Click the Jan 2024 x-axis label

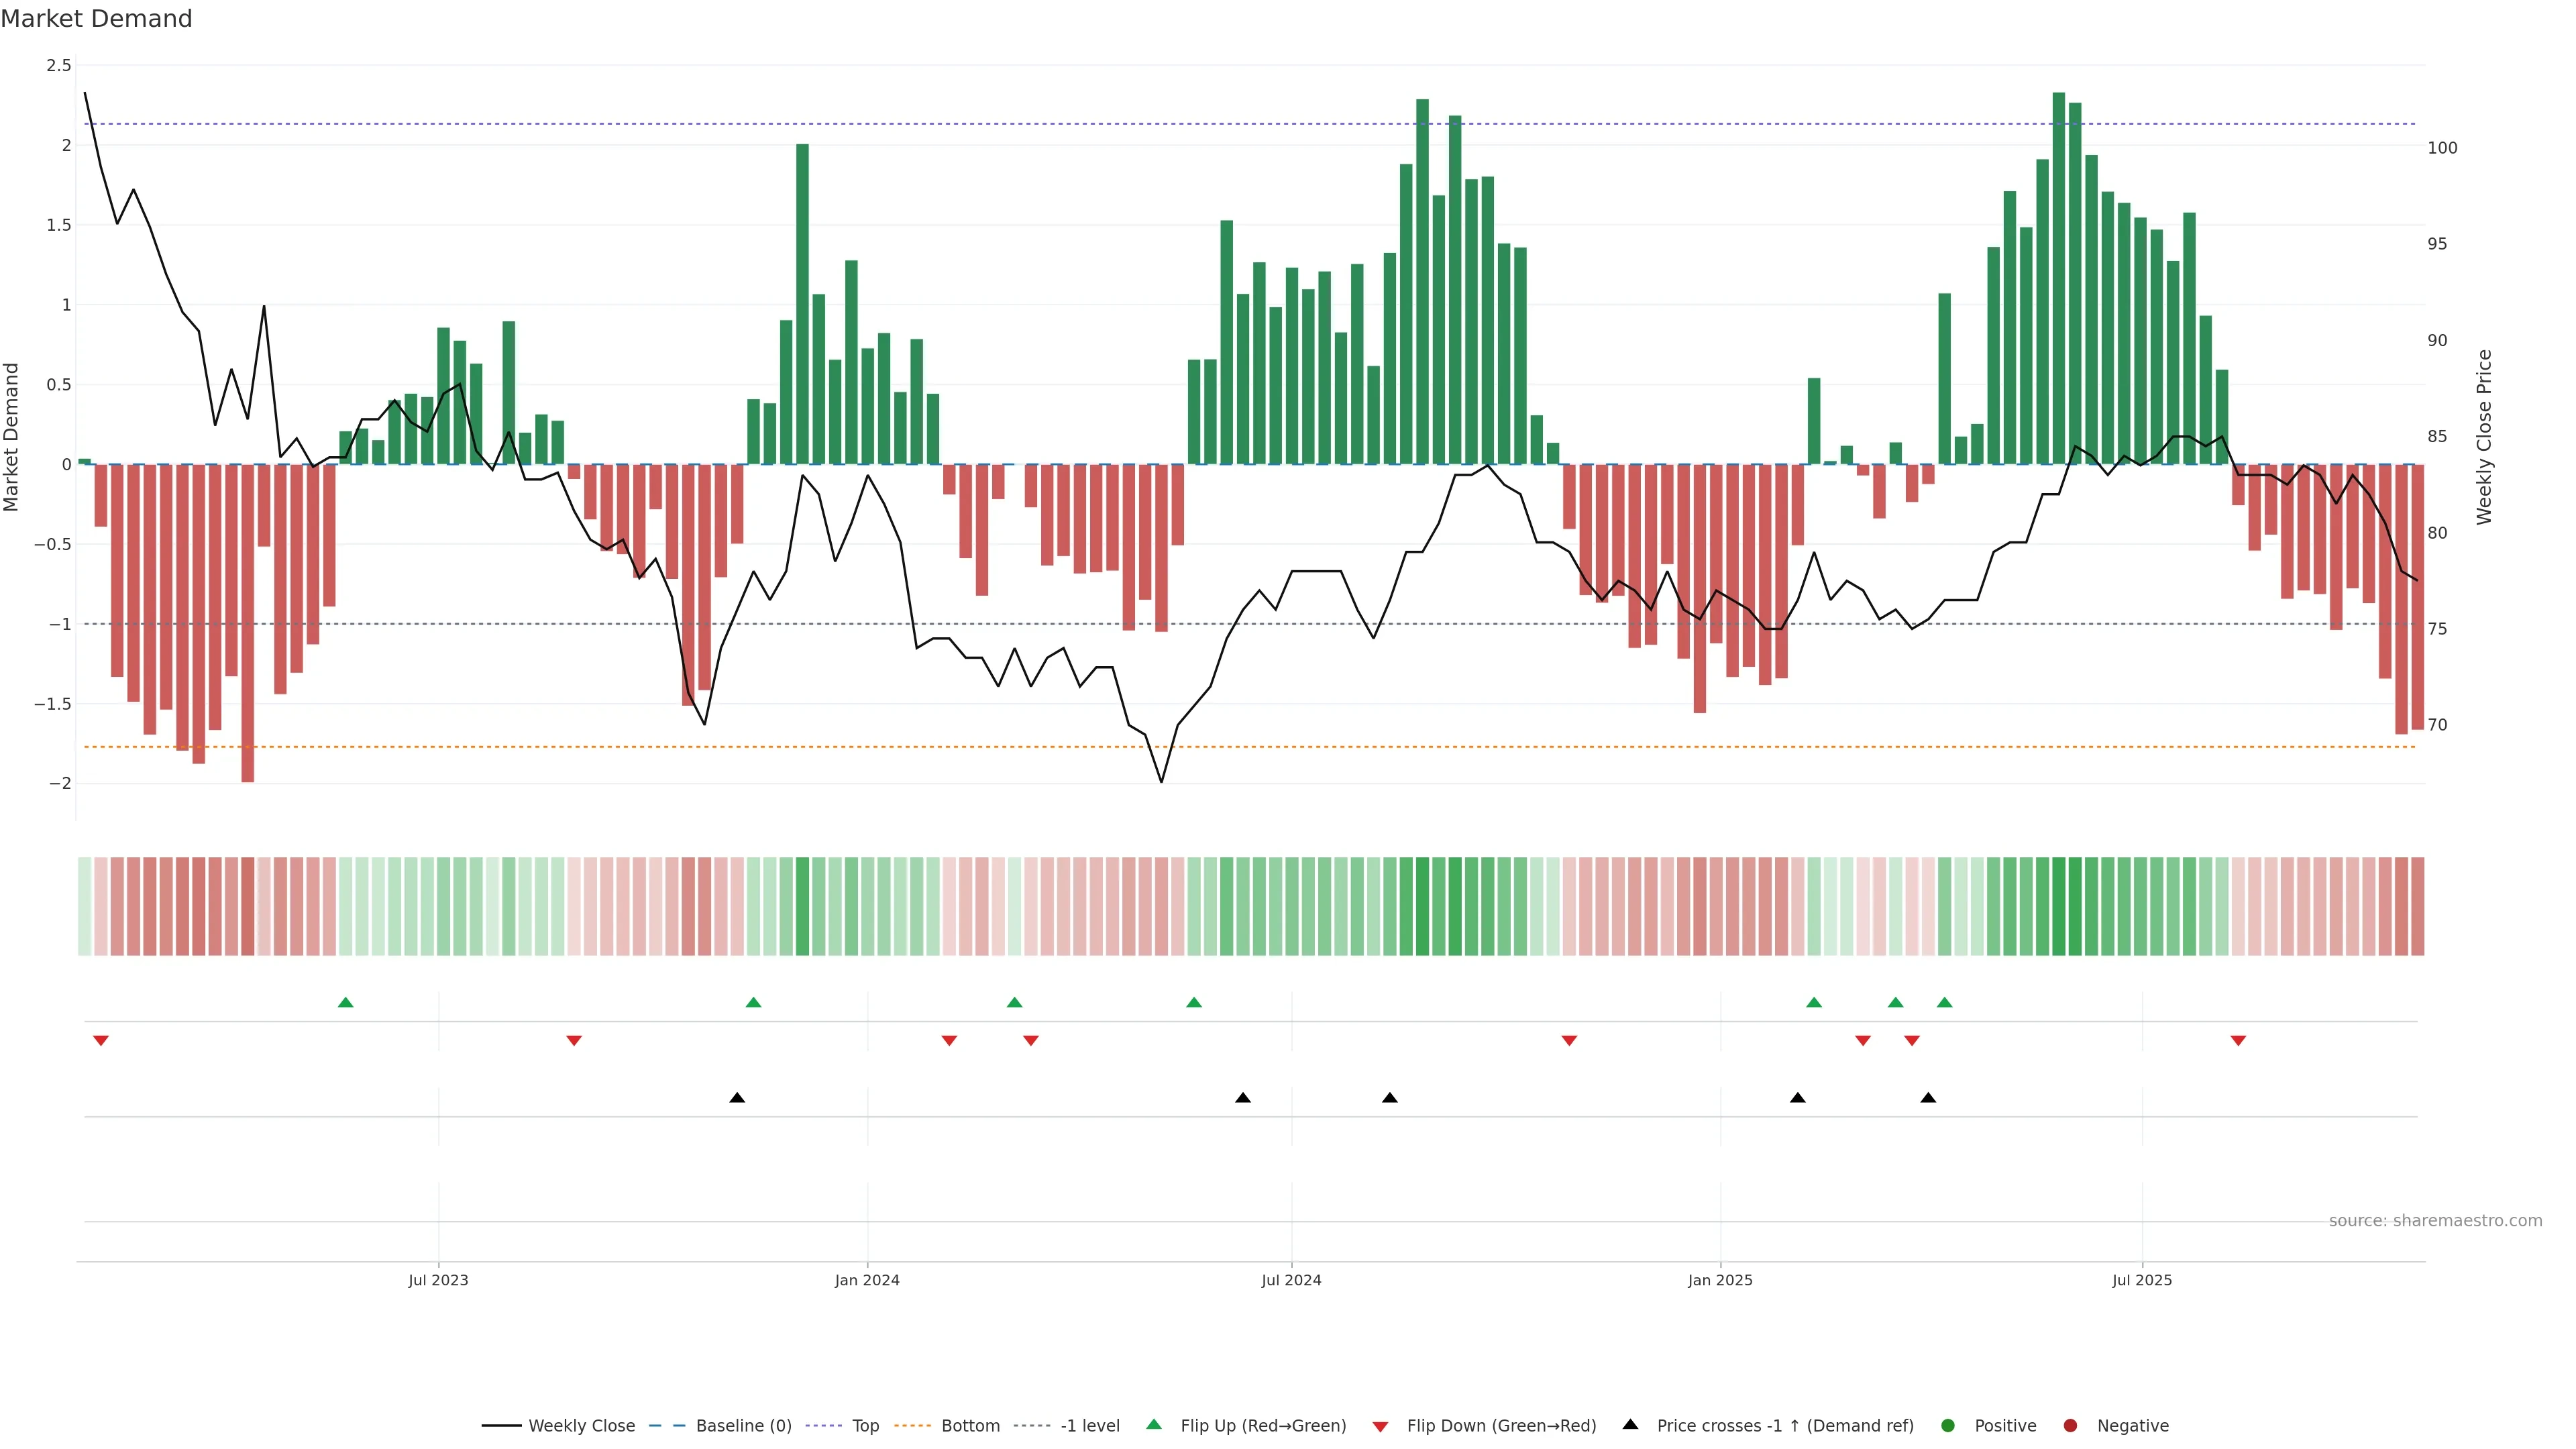click(867, 1280)
